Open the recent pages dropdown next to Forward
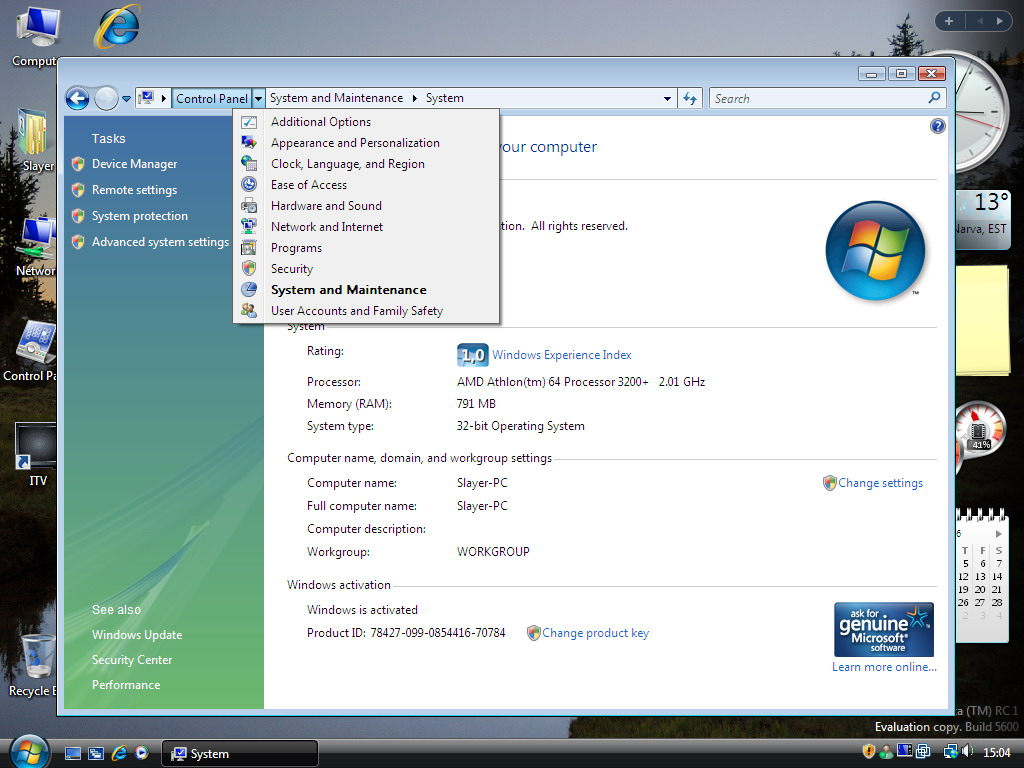 127,99
